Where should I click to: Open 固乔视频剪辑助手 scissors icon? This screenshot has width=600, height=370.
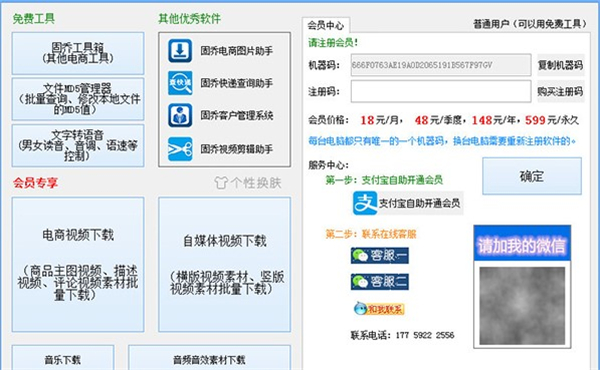(180, 149)
